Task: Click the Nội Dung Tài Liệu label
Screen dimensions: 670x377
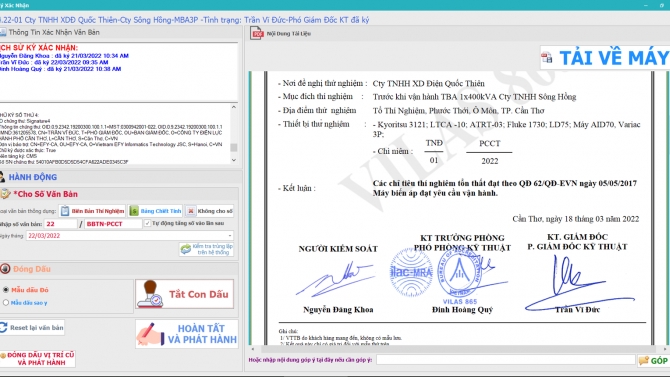Action: coord(288,33)
